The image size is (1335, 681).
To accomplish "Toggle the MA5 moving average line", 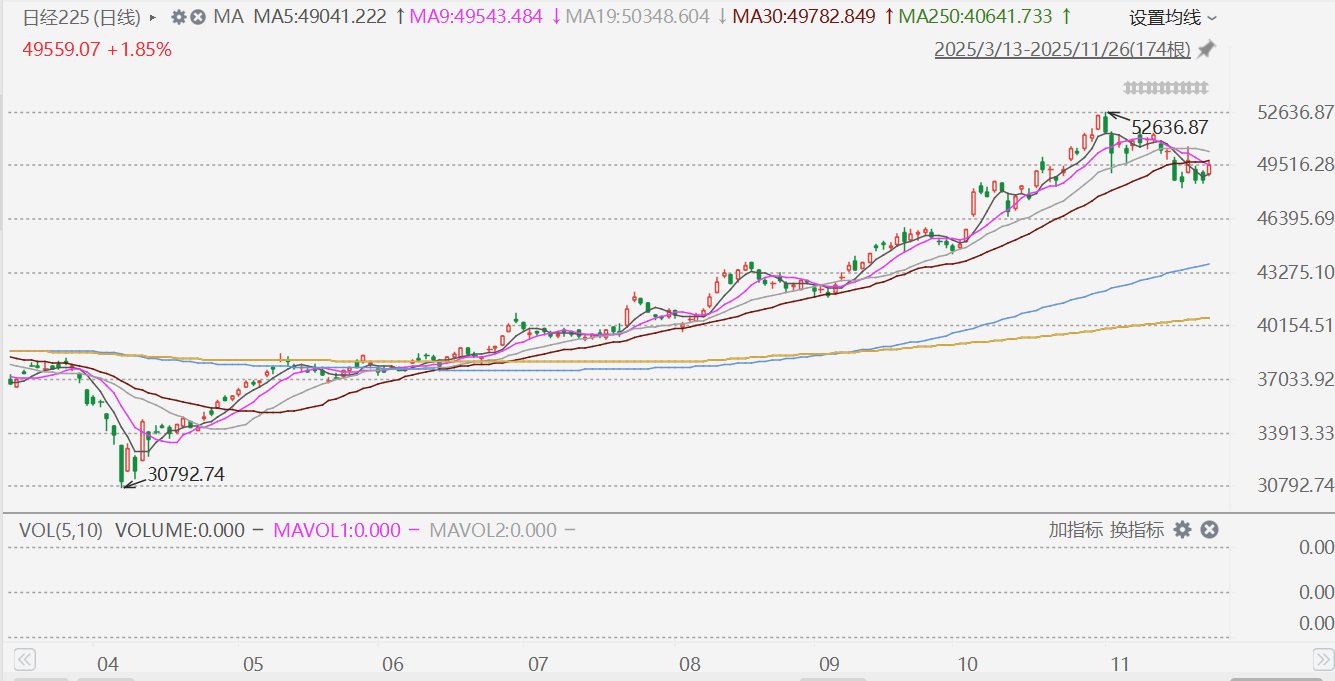I will (318, 17).
